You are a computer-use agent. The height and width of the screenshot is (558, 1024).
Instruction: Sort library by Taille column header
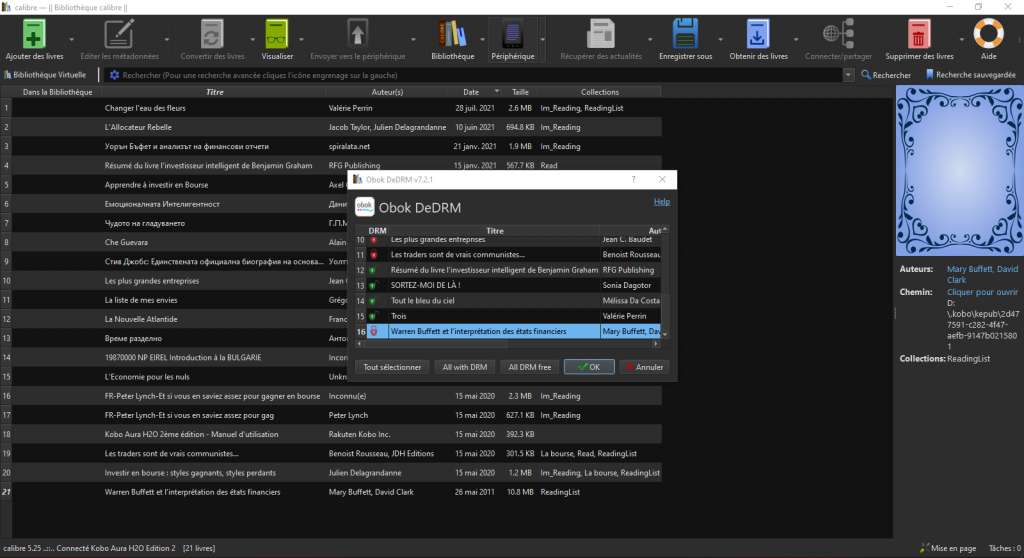tap(520, 92)
